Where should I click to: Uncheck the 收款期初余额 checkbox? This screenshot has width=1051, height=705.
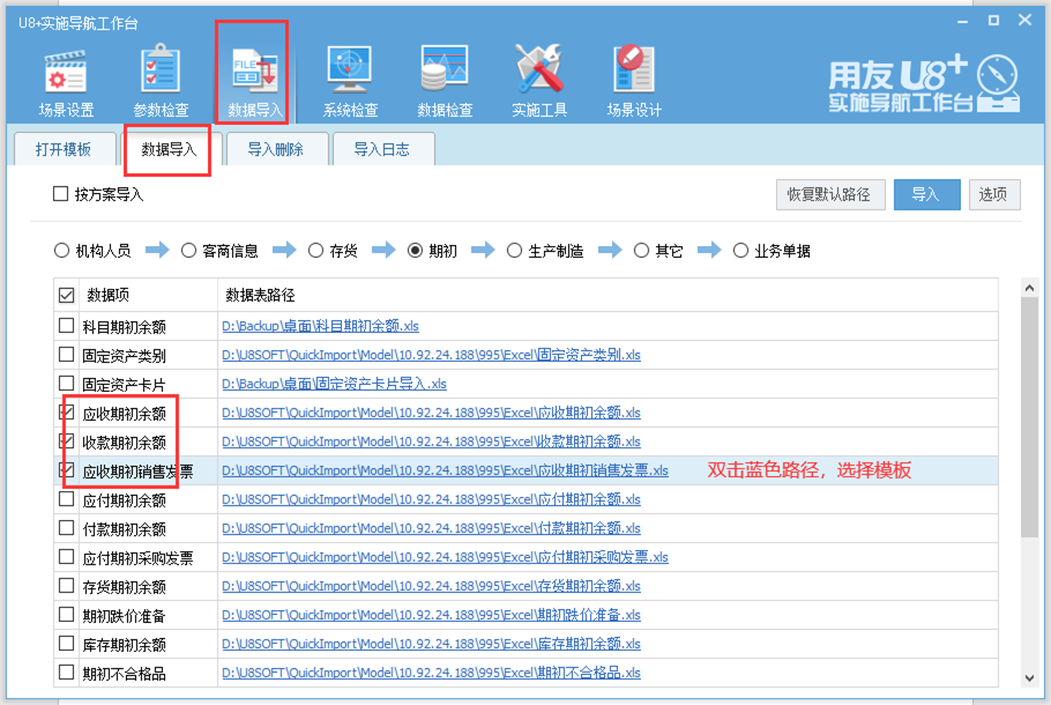(x=66, y=441)
